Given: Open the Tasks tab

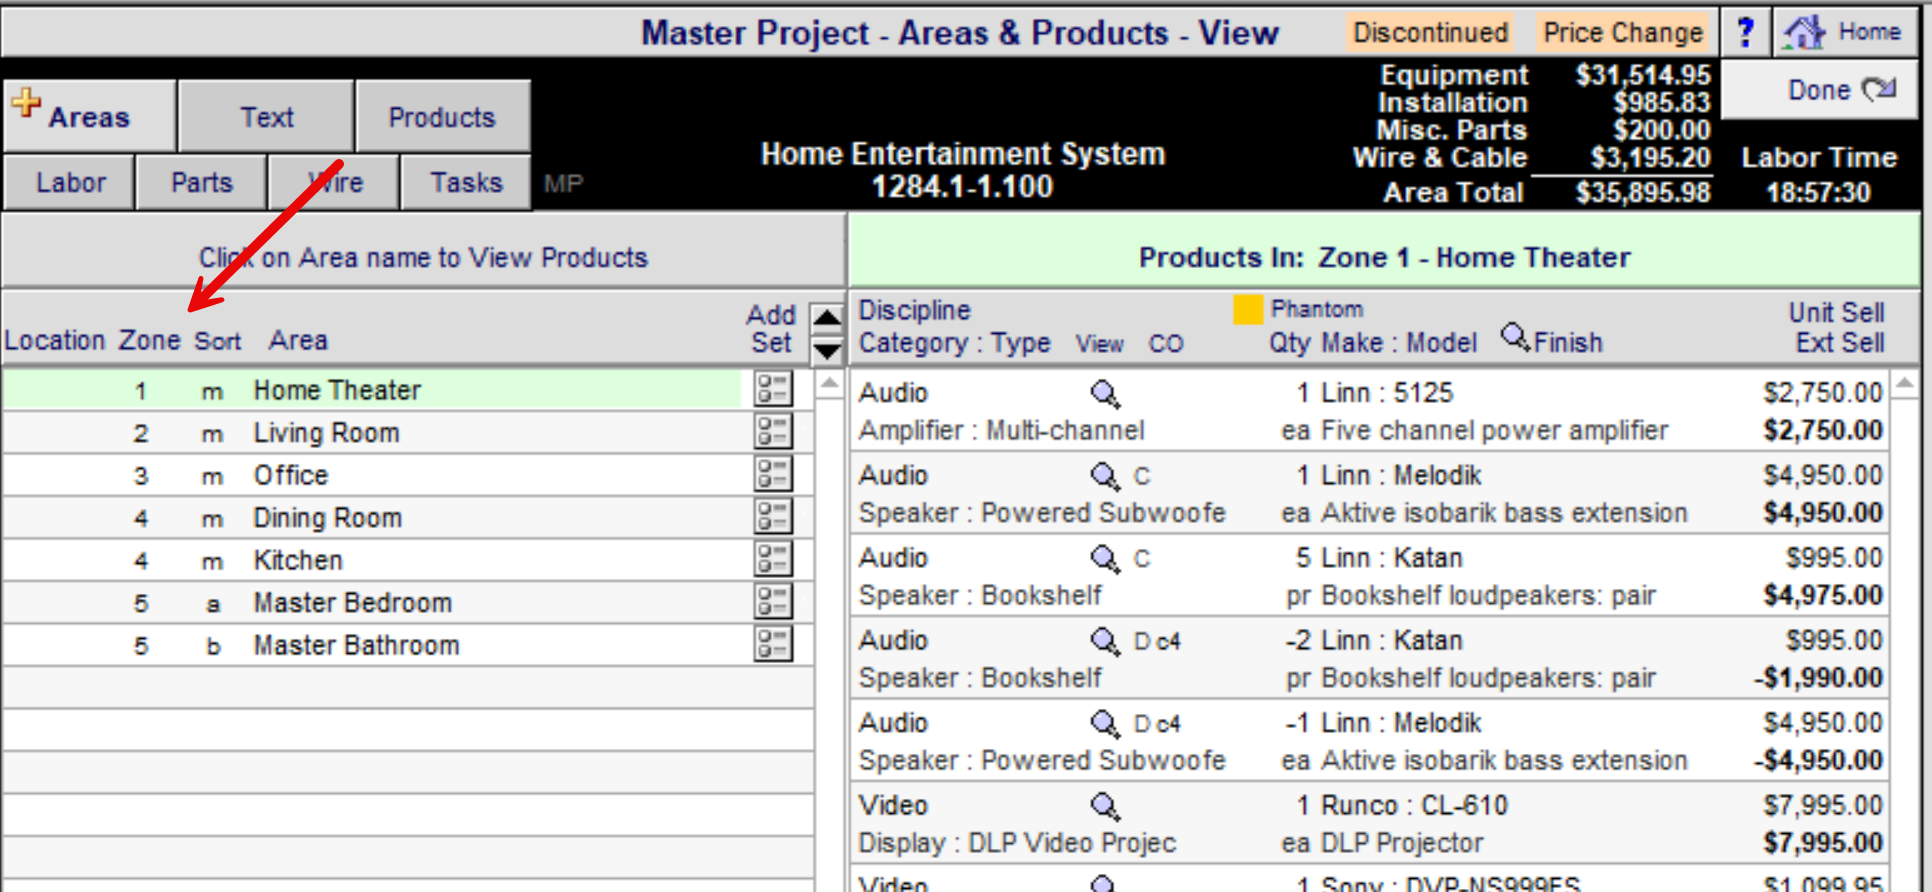Looking at the screenshot, I should (x=465, y=182).
